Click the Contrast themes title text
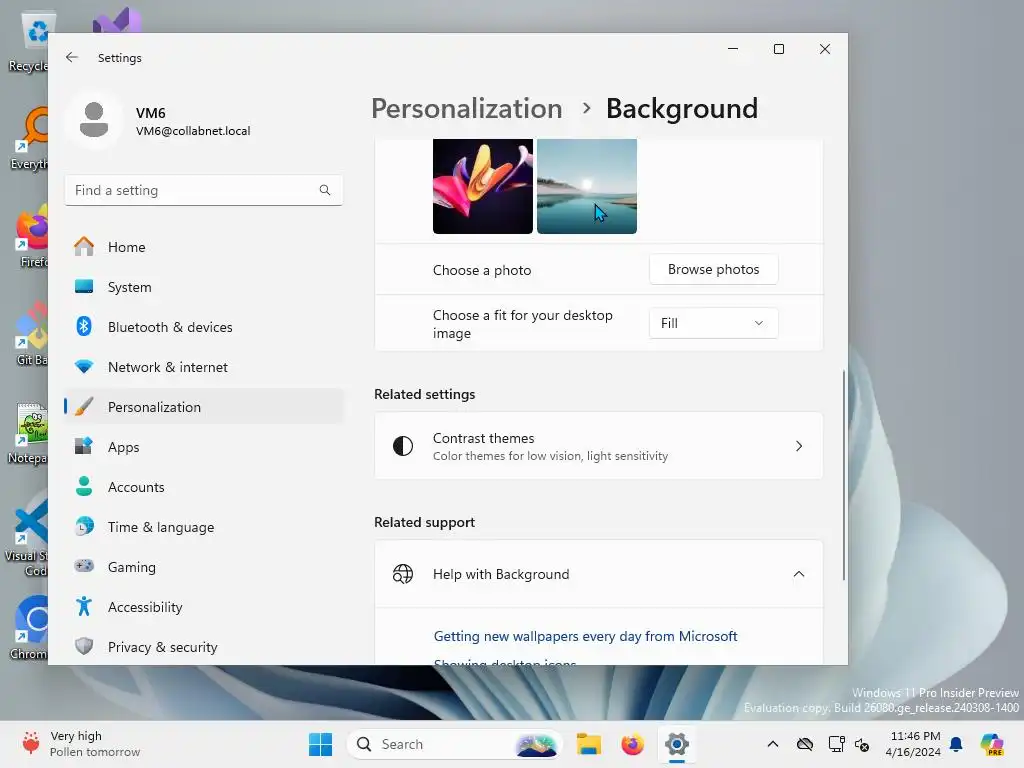 coord(483,438)
